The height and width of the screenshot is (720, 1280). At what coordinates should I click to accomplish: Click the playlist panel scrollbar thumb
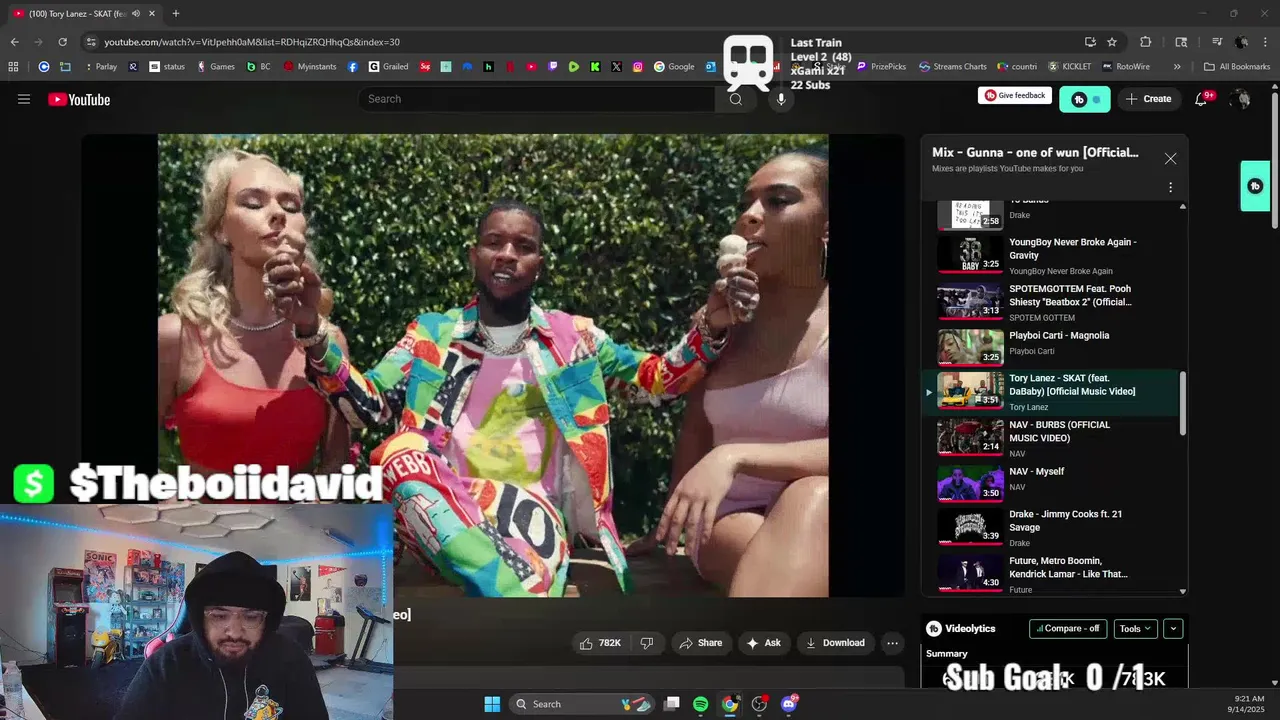[1184, 403]
